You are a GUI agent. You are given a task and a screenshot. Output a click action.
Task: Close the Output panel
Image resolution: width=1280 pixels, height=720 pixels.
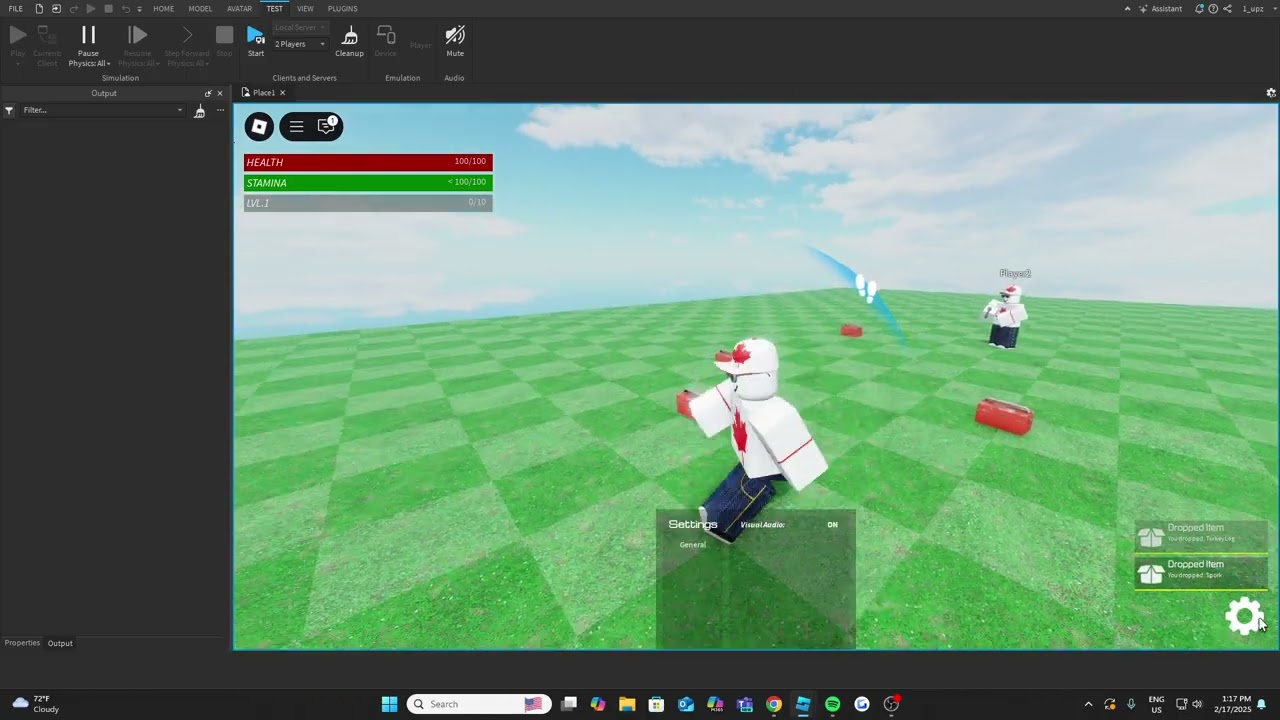[220, 93]
